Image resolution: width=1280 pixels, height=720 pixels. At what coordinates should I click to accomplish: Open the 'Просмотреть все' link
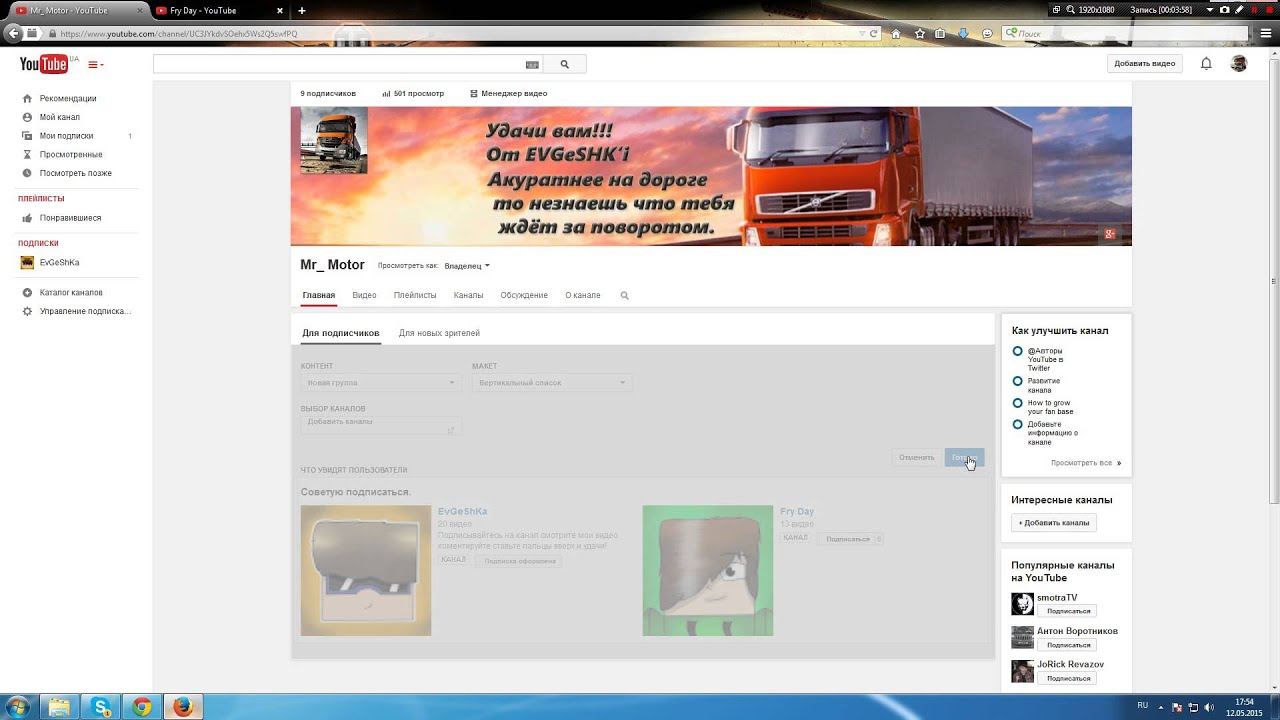pyautogui.click(x=1086, y=463)
